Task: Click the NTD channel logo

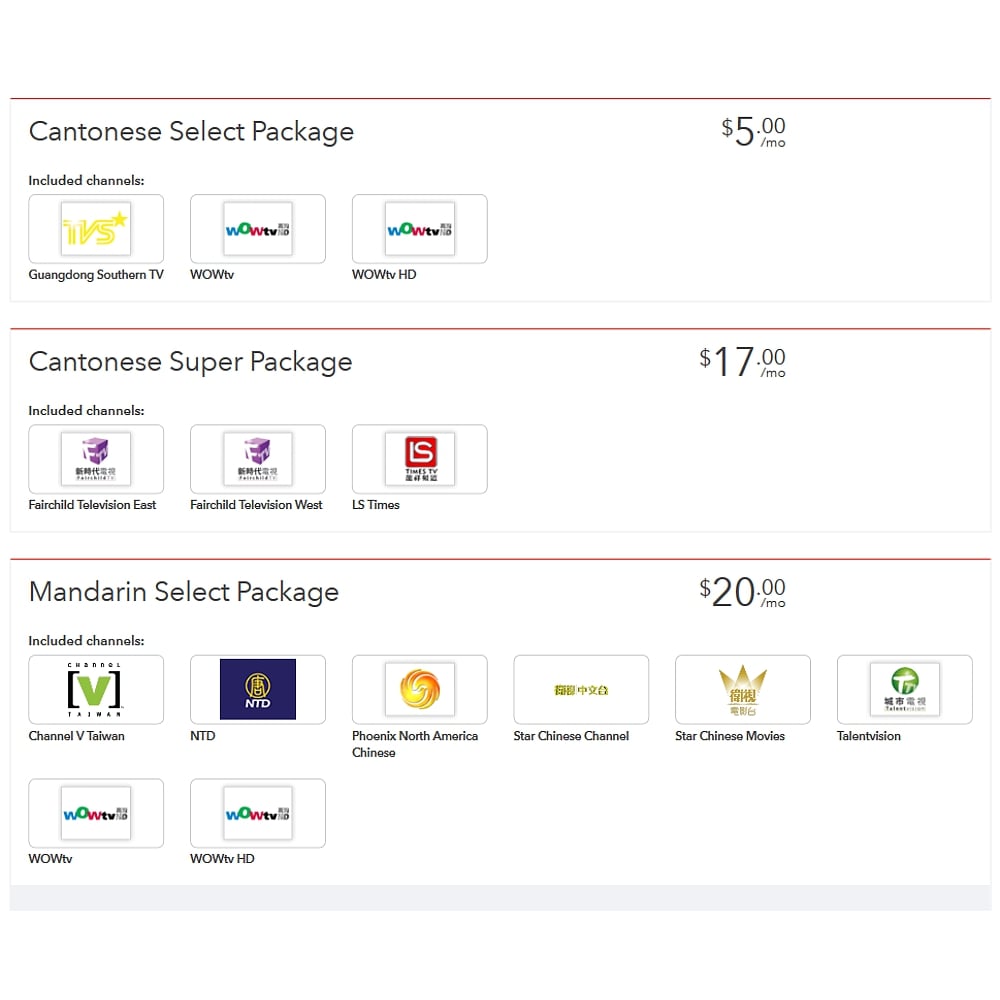Action: click(x=258, y=689)
